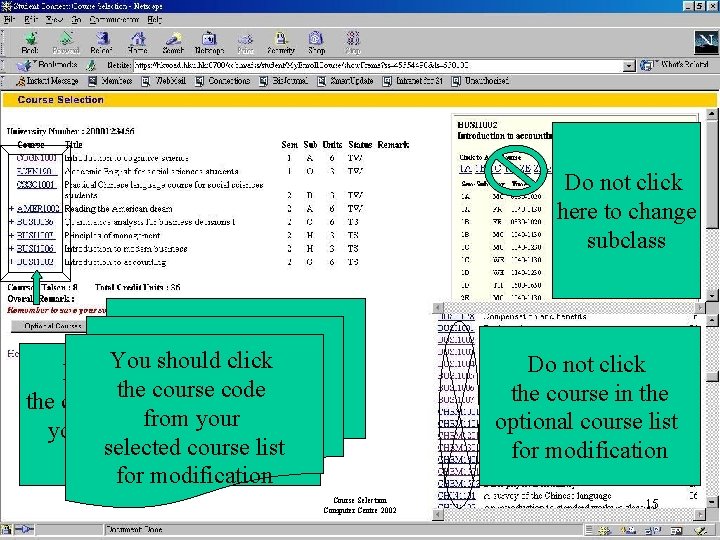Click the Forward navigation icon
Viewport: 720px width, 540px height.
tap(66, 43)
